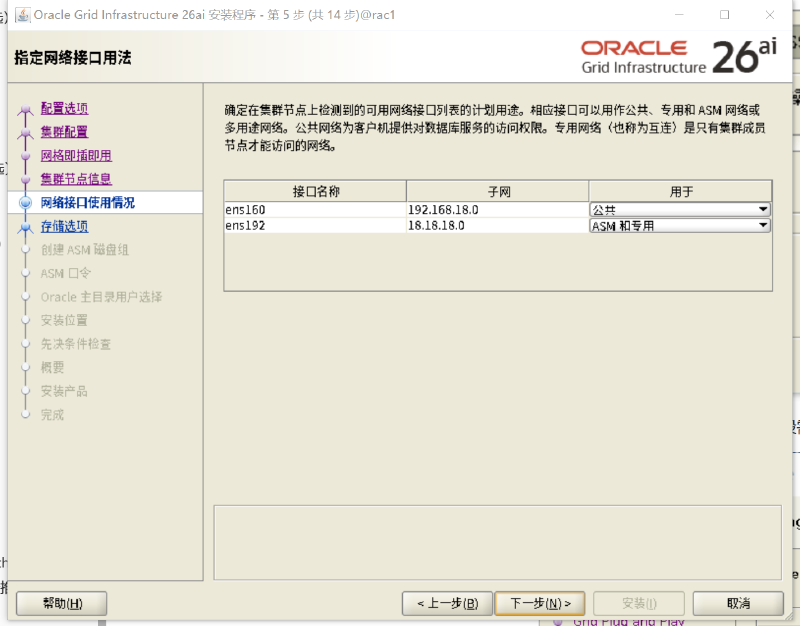This screenshot has width=800, height=626.
Task: Open the 网格即插即用 step link
Action: point(76,156)
